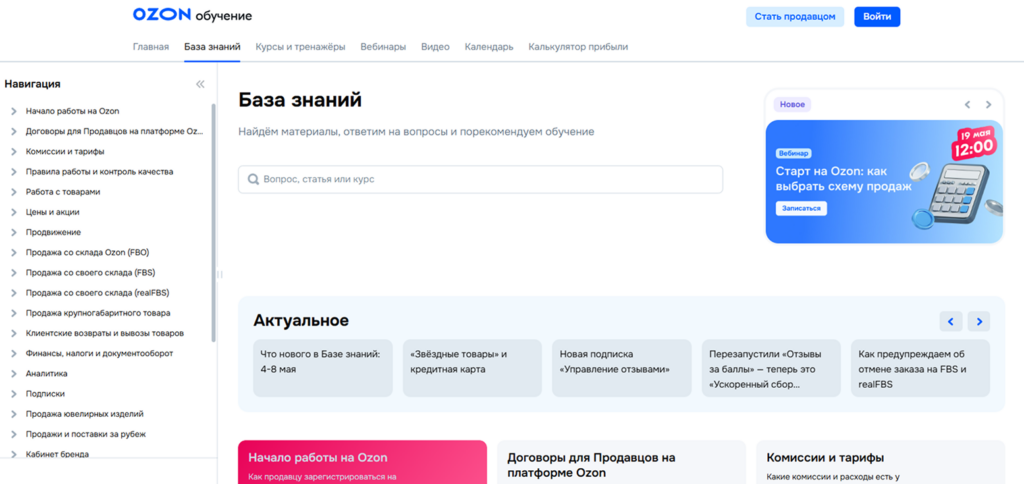
Task: Expand Продажа со своего склада (FBS) chevron
Action: [14, 272]
